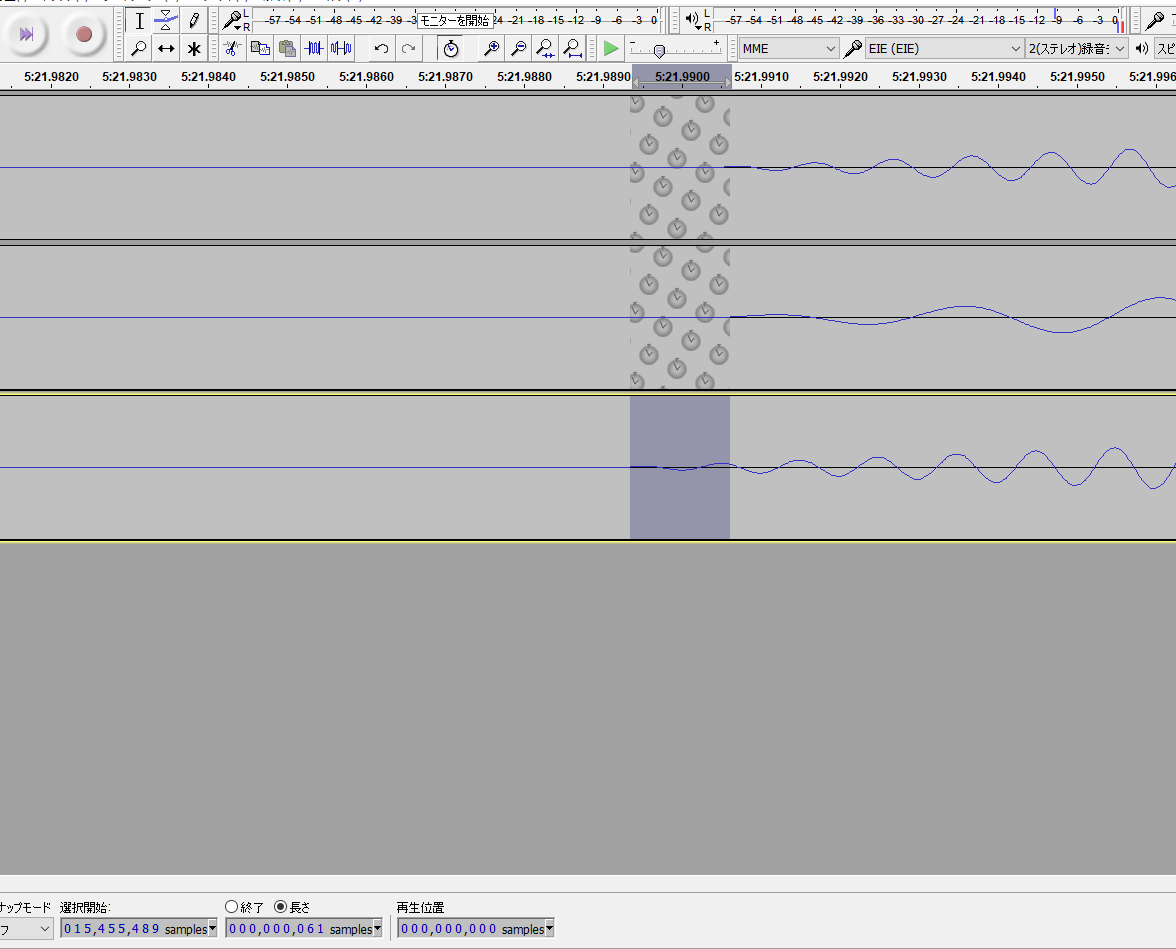The image size is (1176, 949).
Task: Select the Envelope tool
Action: 166,20
